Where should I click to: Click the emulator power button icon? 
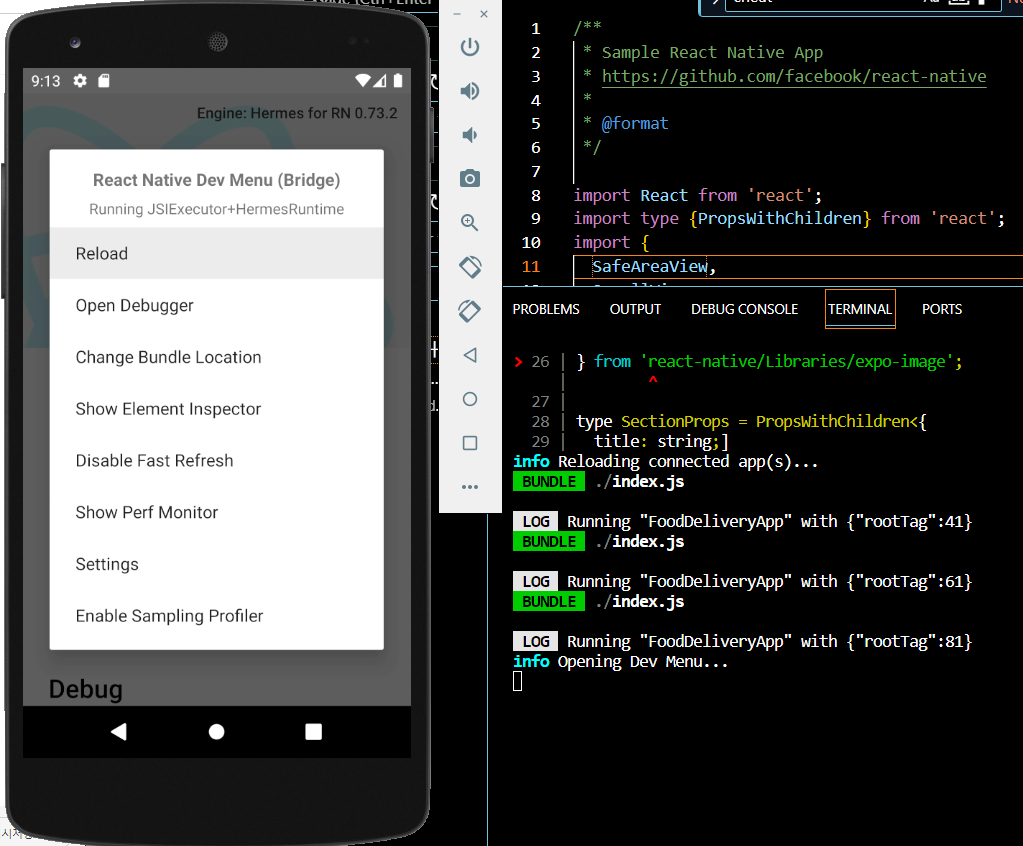point(470,47)
